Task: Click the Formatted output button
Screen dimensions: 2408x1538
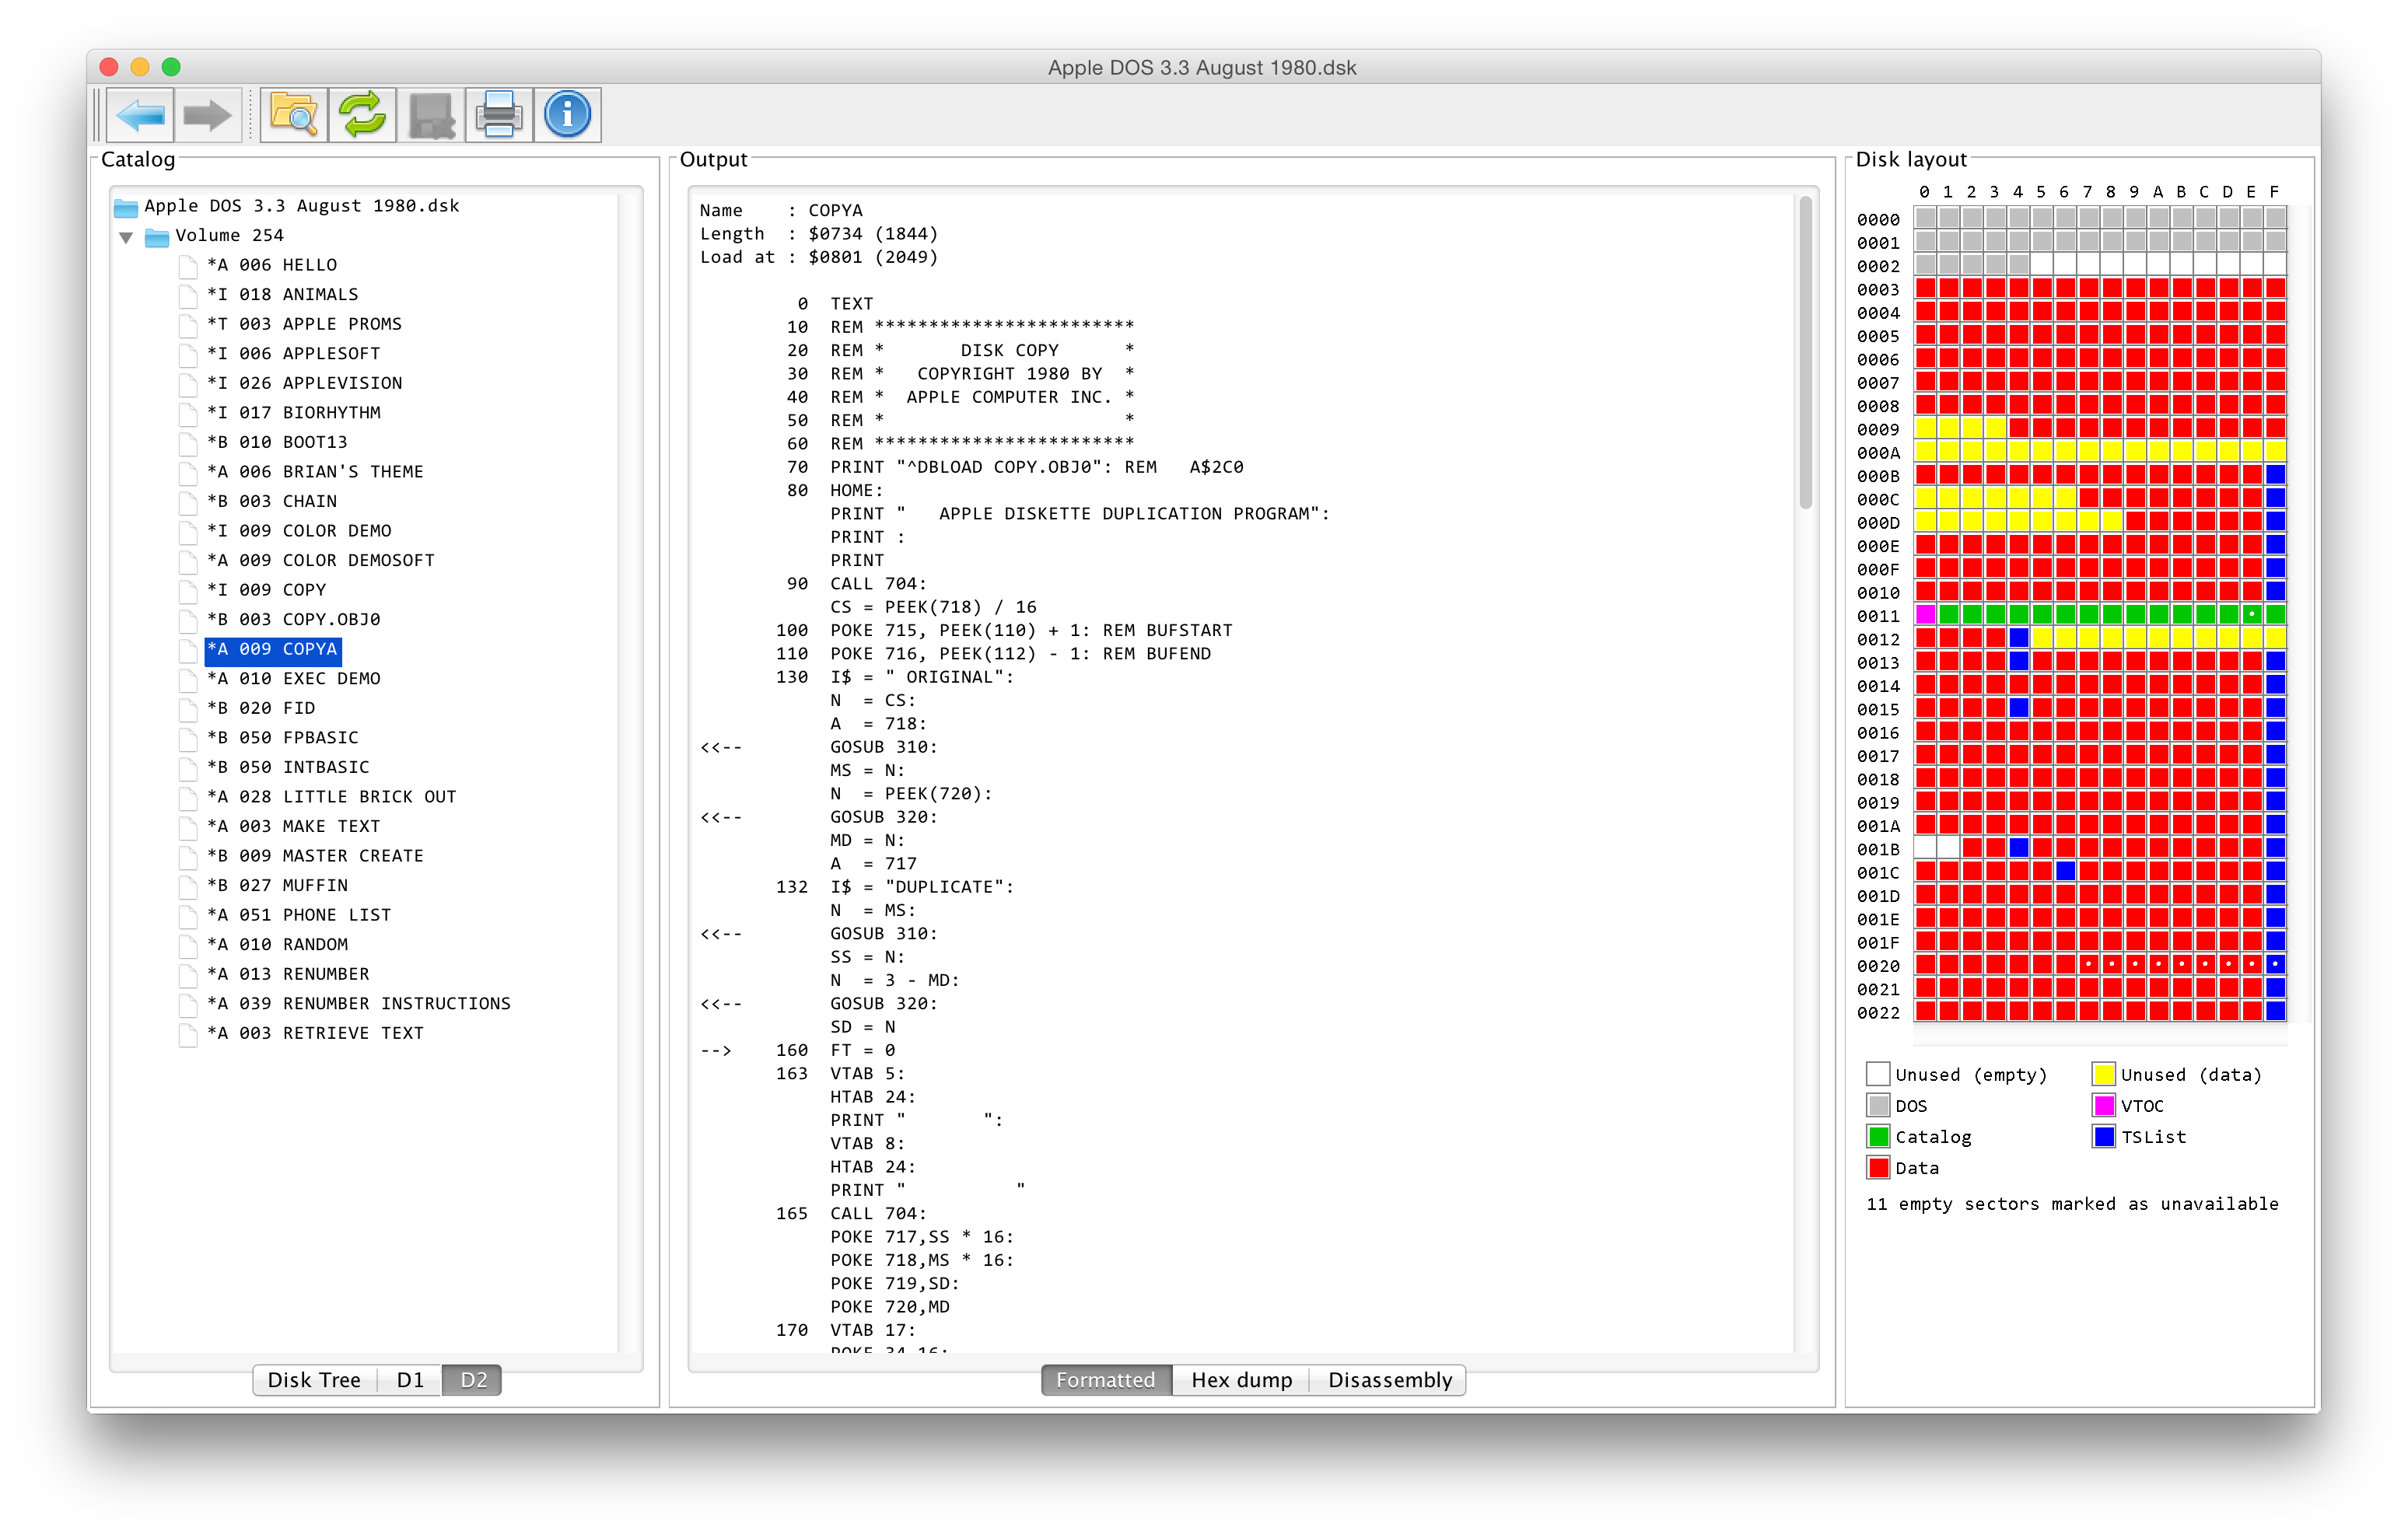Action: (1102, 1380)
